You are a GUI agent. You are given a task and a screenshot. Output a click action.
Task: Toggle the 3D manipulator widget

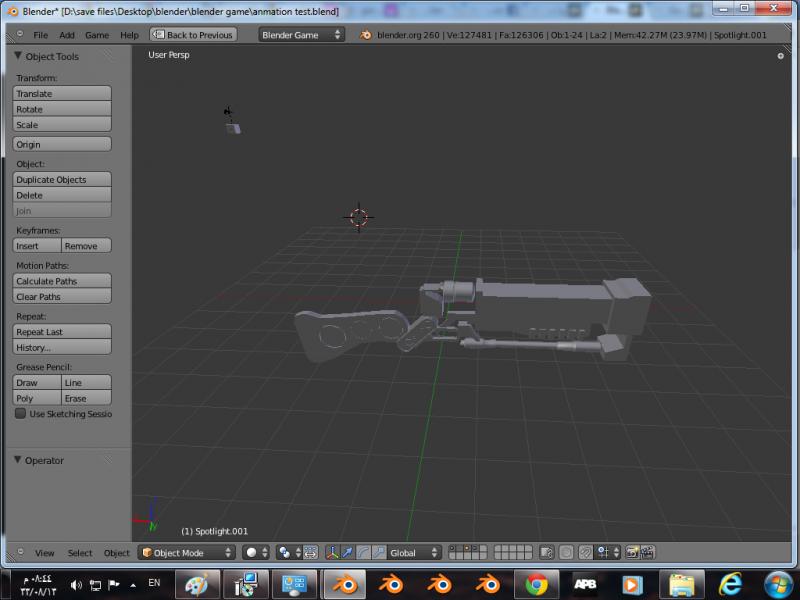[333, 553]
